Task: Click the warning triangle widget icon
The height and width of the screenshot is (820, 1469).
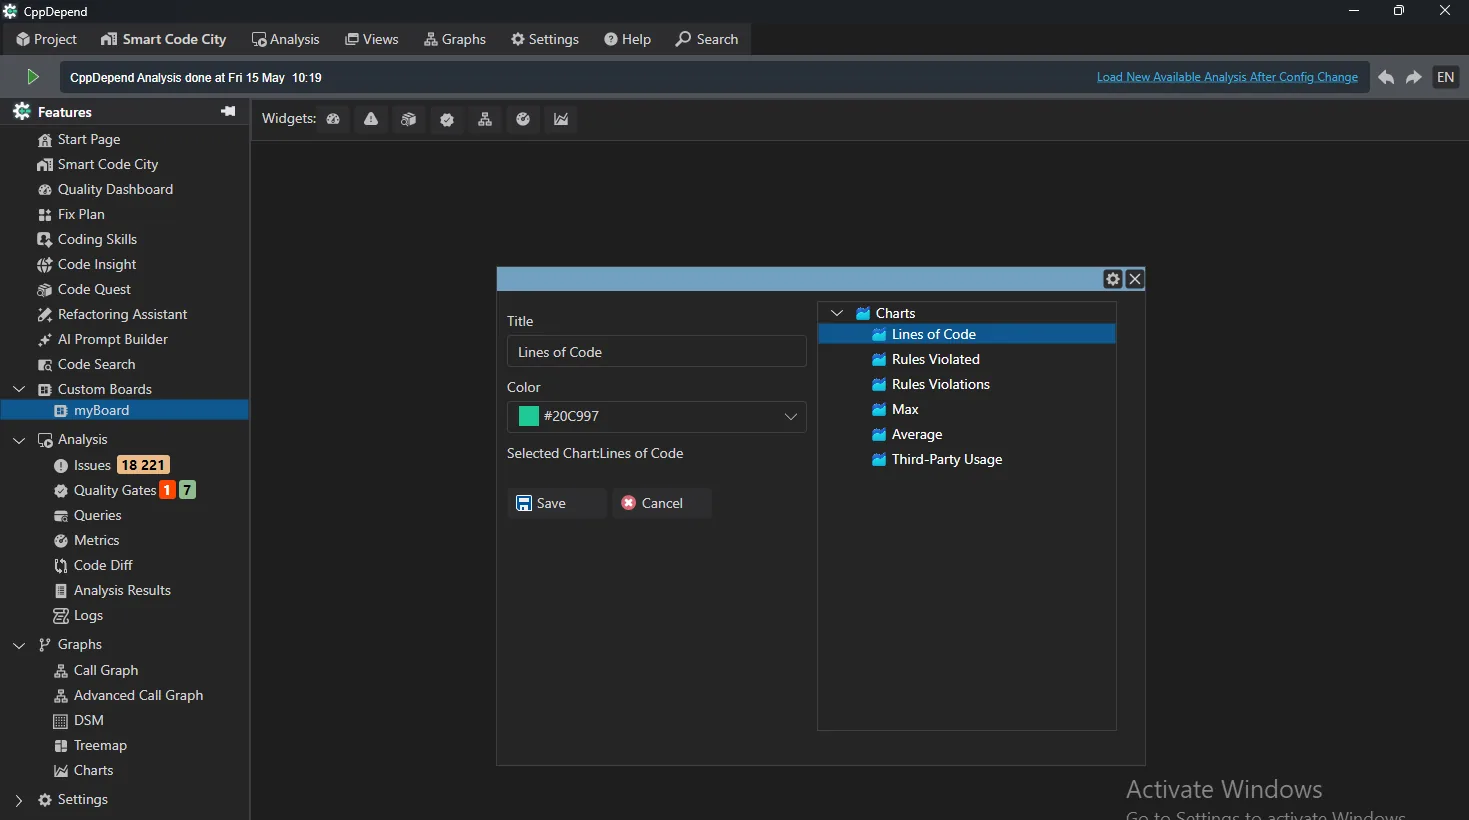Action: click(x=371, y=119)
